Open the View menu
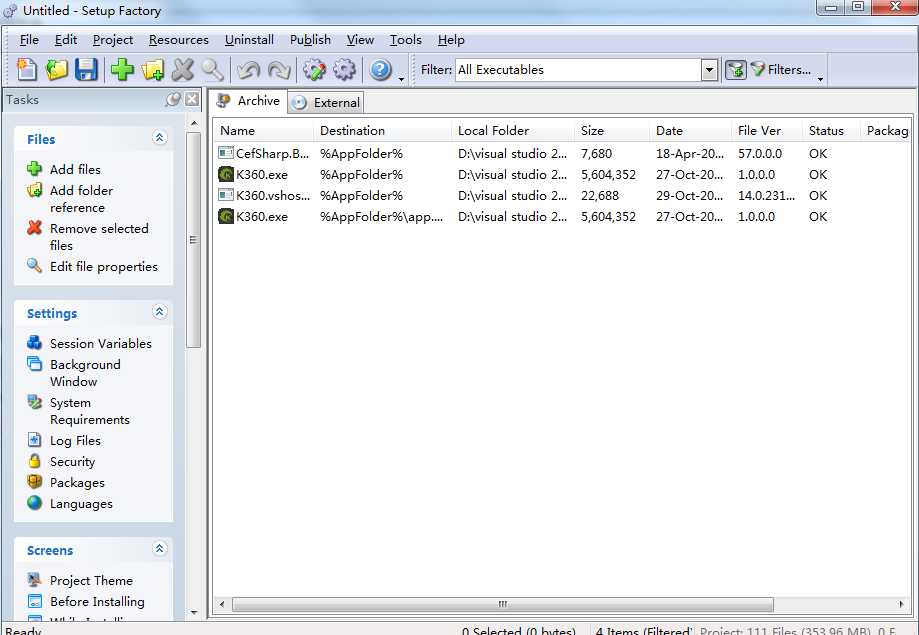The height and width of the screenshot is (635, 919). (360, 40)
